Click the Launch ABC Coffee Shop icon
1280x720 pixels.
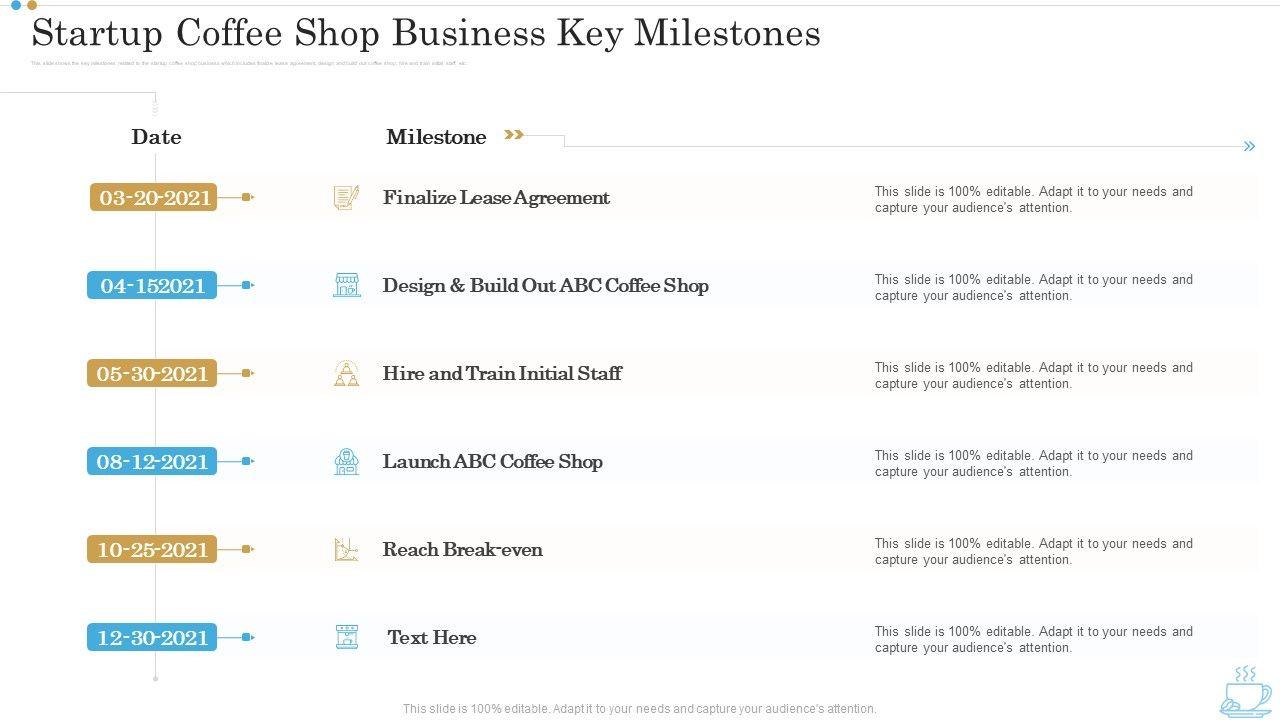pyautogui.click(x=346, y=461)
